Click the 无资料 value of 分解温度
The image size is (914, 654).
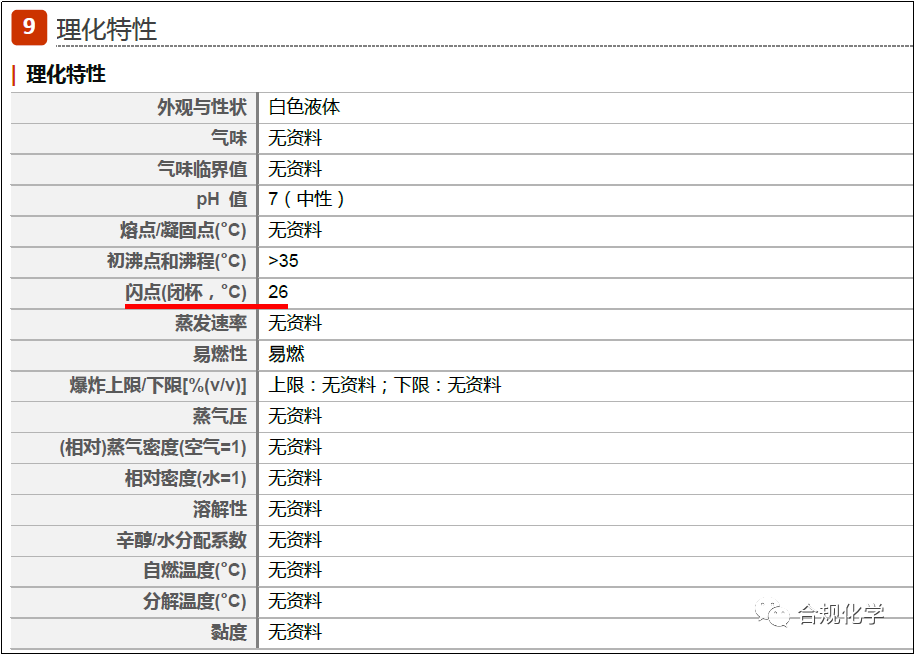coord(295,601)
